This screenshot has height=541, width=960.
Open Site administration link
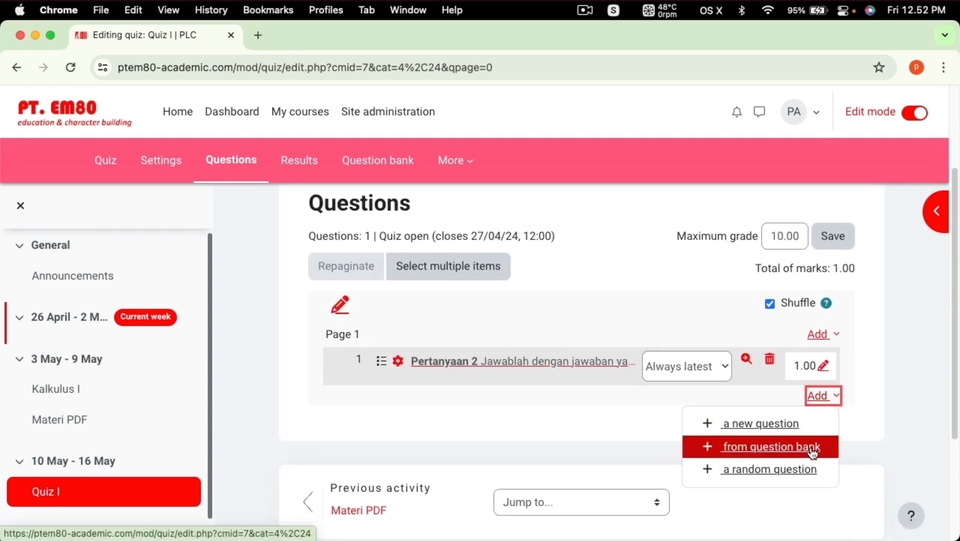tap(388, 111)
